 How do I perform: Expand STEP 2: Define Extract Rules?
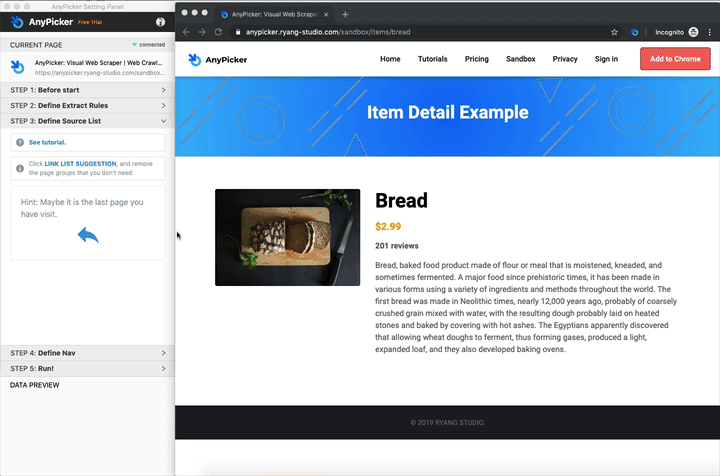pyautogui.click(x=88, y=106)
